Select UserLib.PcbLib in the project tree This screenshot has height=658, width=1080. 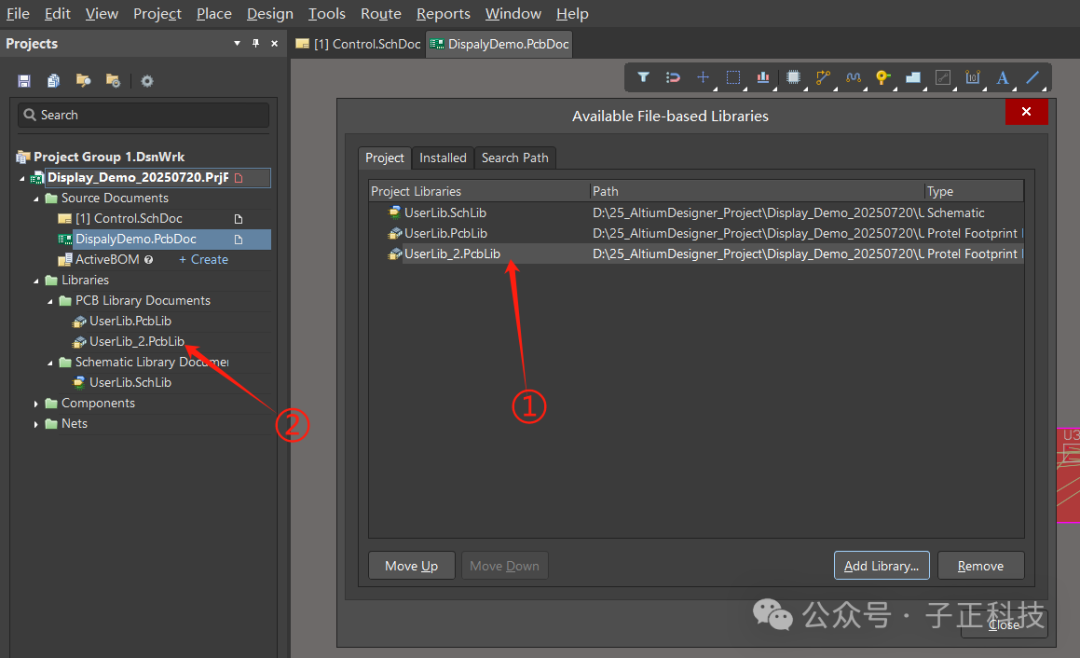pos(130,321)
